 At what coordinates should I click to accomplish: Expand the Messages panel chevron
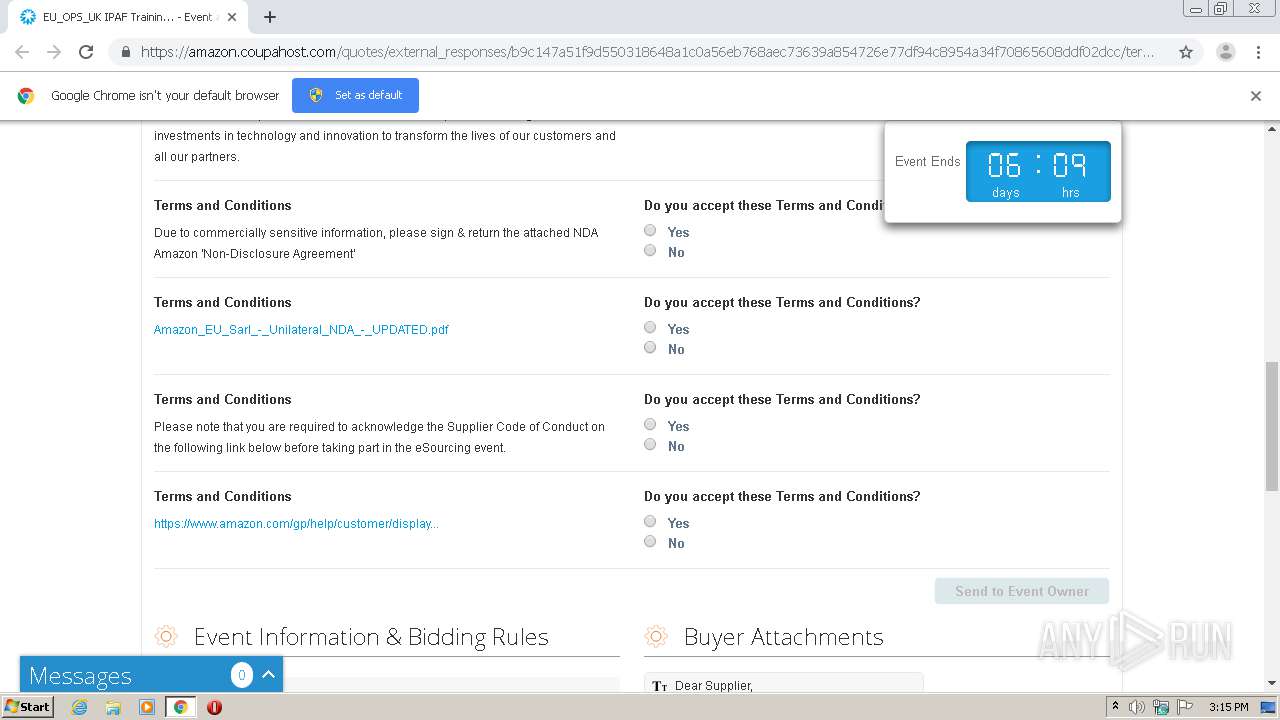pyautogui.click(x=268, y=675)
